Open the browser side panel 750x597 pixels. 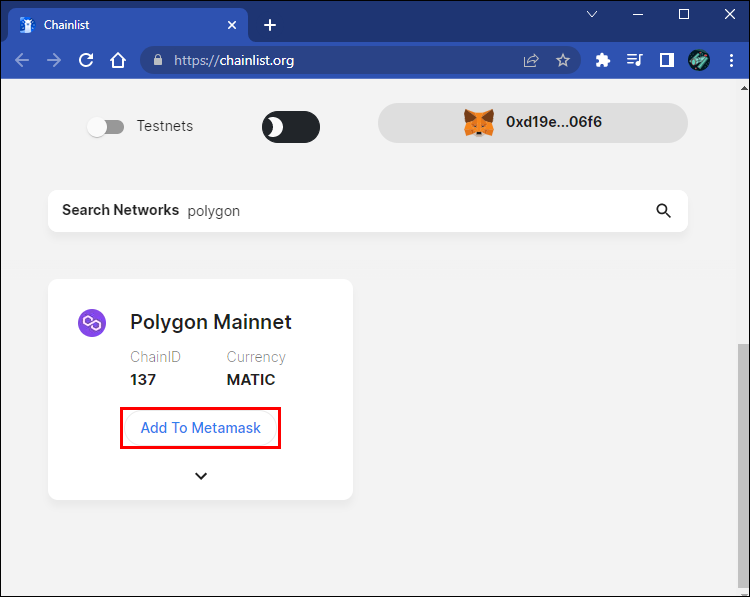(x=667, y=60)
